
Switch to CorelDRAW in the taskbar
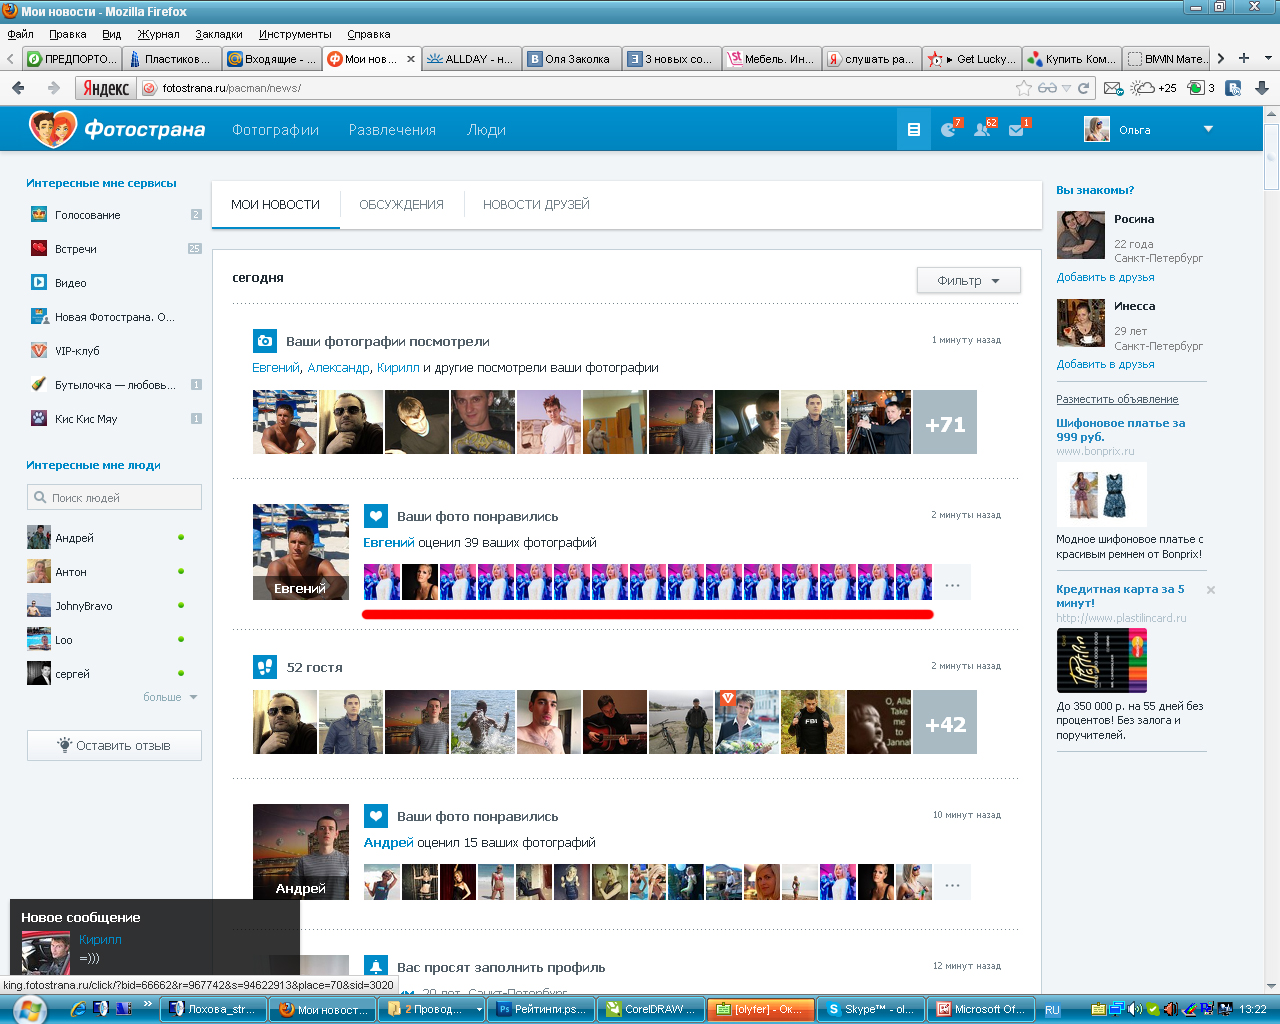click(650, 1009)
